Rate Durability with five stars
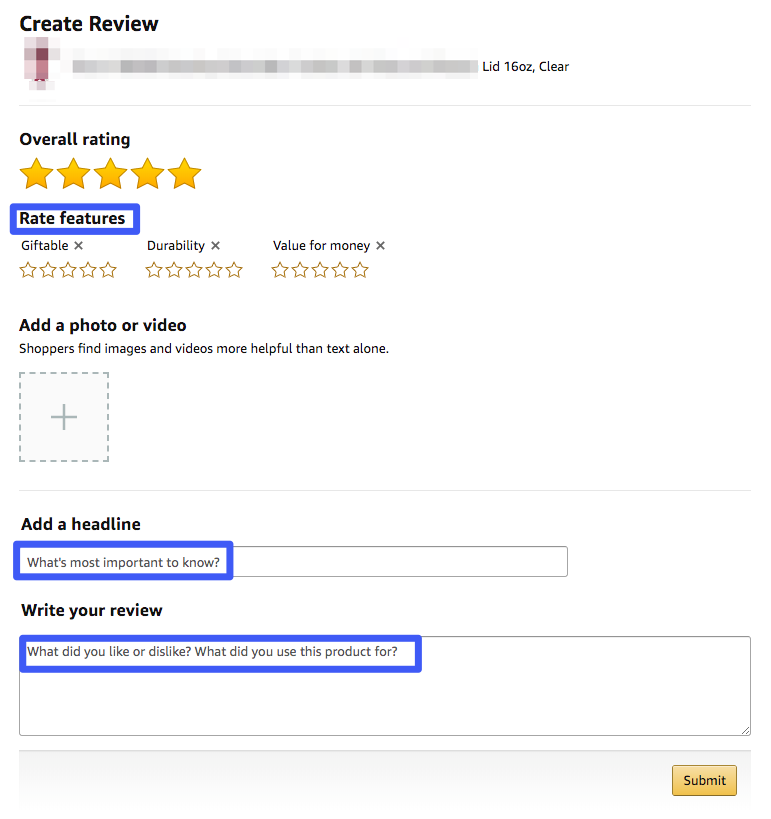Image resolution: width=771 pixels, height=819 pixels. (234, 270)
